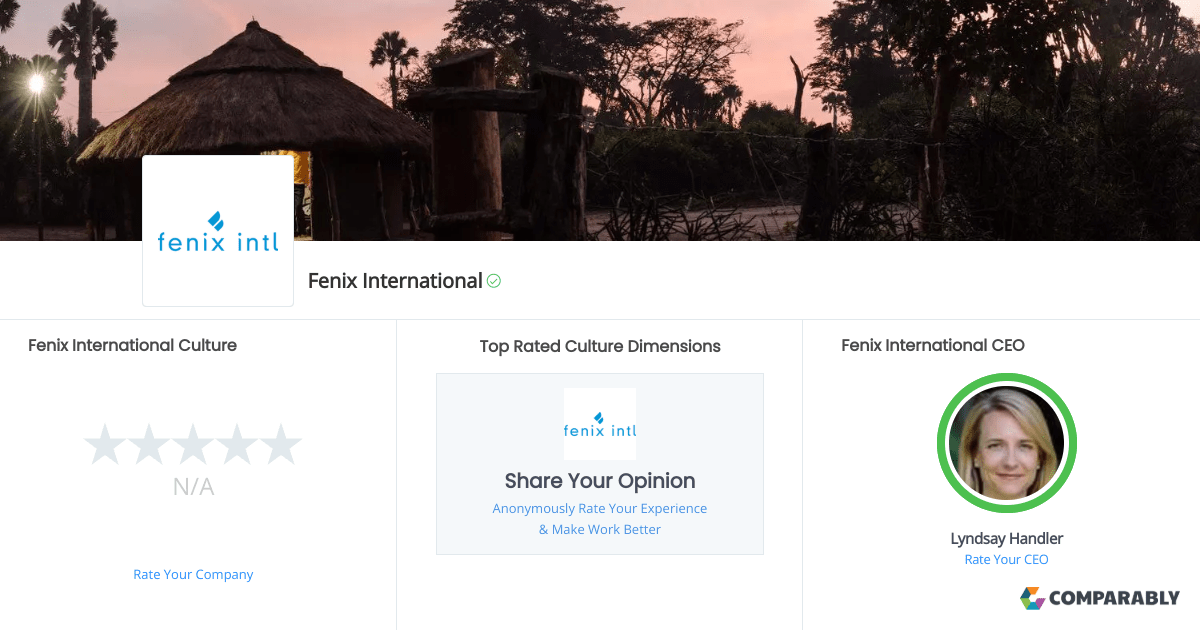Click the Fenix International Culture section heading

tap(132, 345)
